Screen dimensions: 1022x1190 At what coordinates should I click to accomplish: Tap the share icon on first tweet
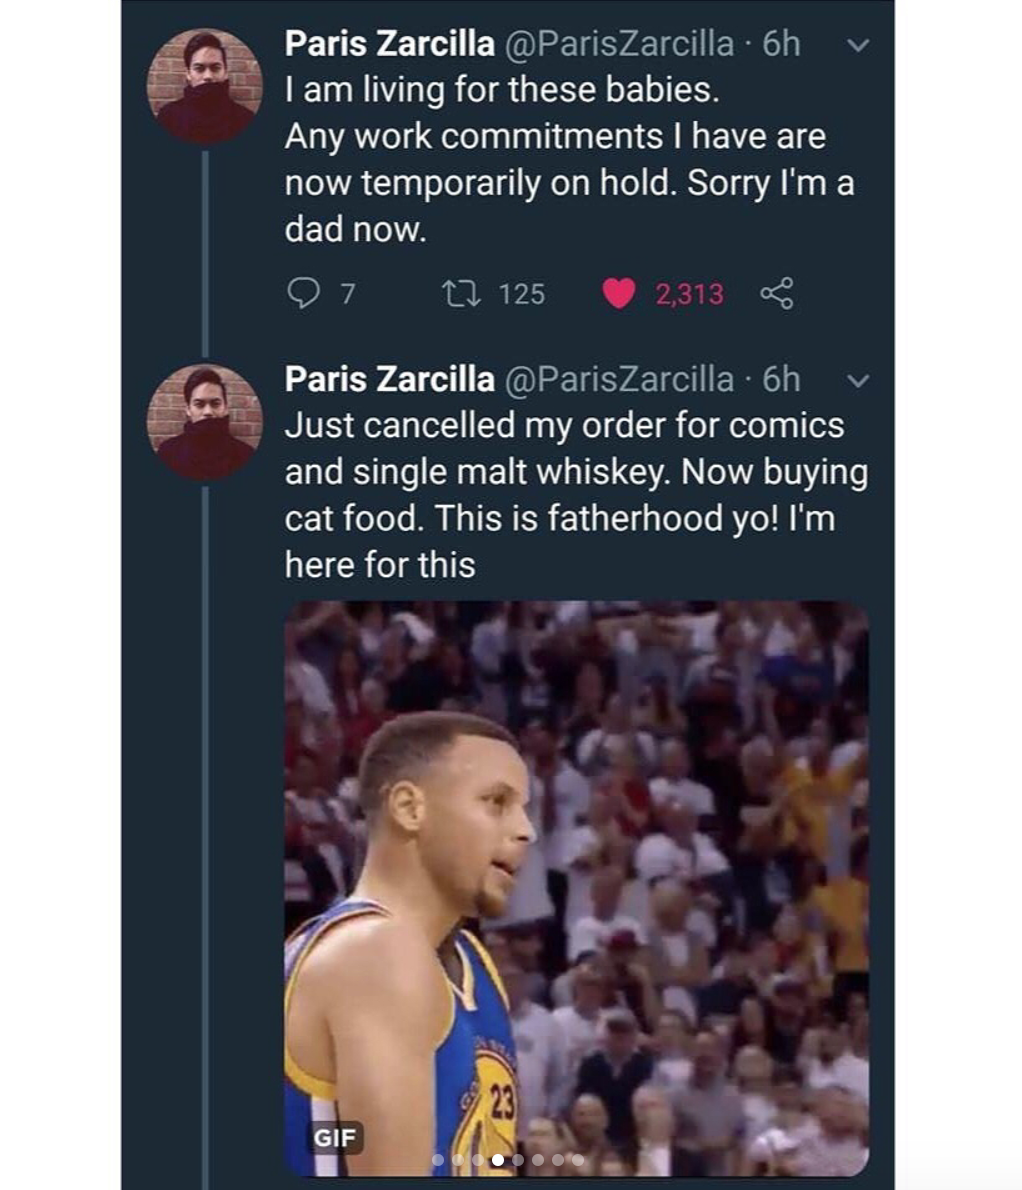777,293
